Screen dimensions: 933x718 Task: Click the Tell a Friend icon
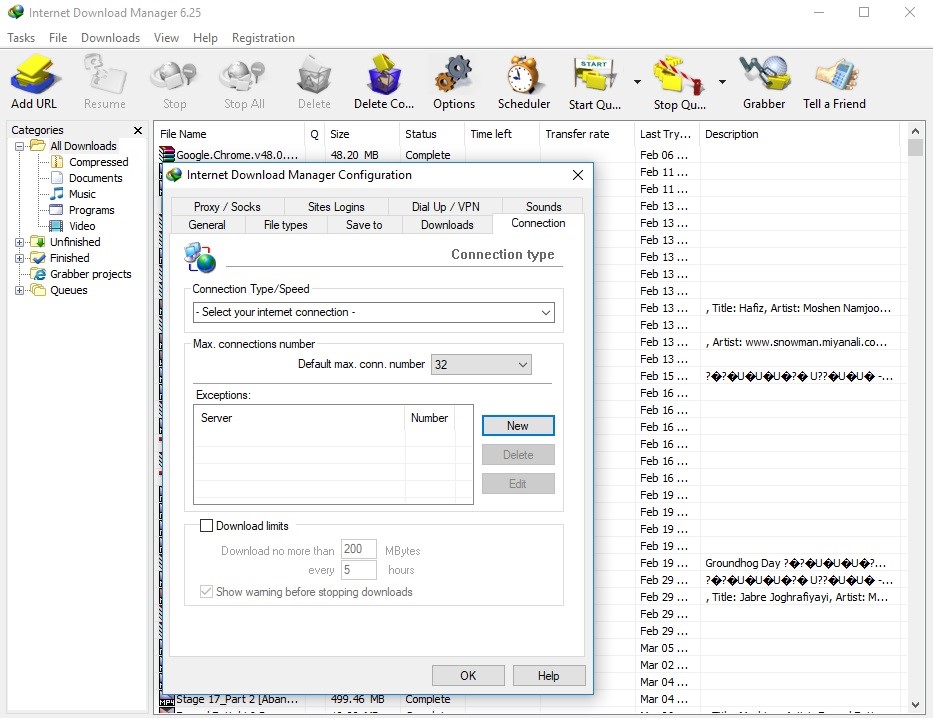pyautogui.click(x=834, y=76)
